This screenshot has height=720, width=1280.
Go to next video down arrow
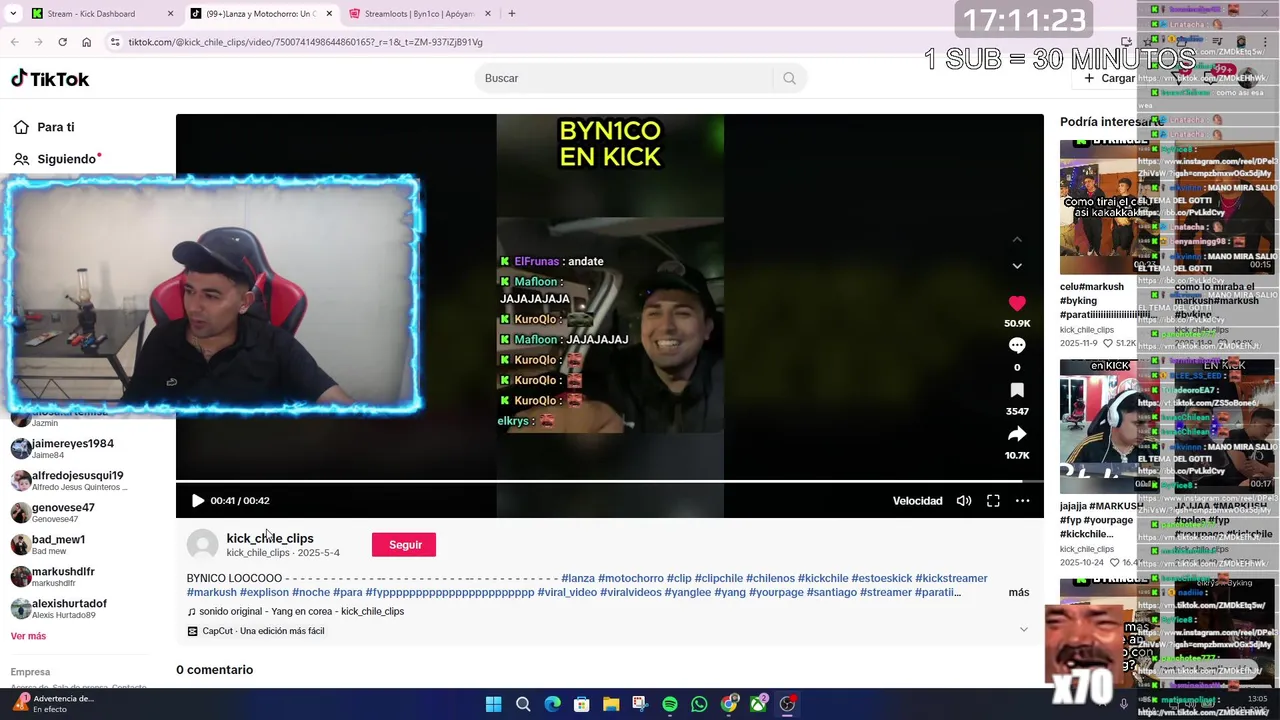pos(1017,266)
